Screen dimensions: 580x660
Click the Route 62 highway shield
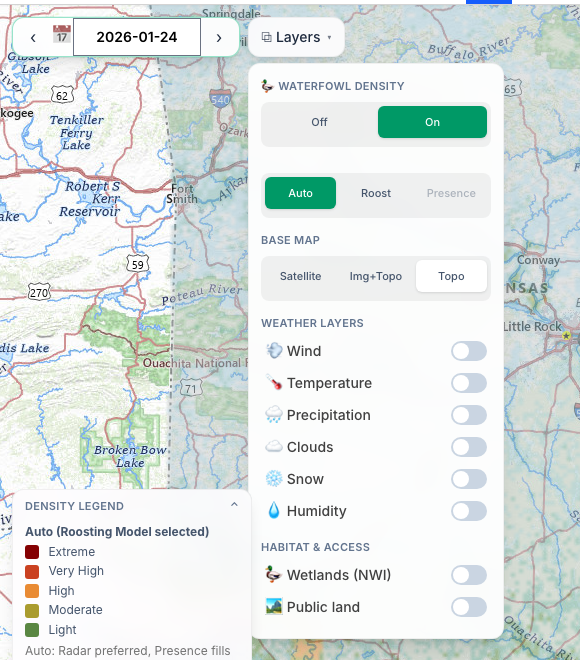[x=62, y=96]
